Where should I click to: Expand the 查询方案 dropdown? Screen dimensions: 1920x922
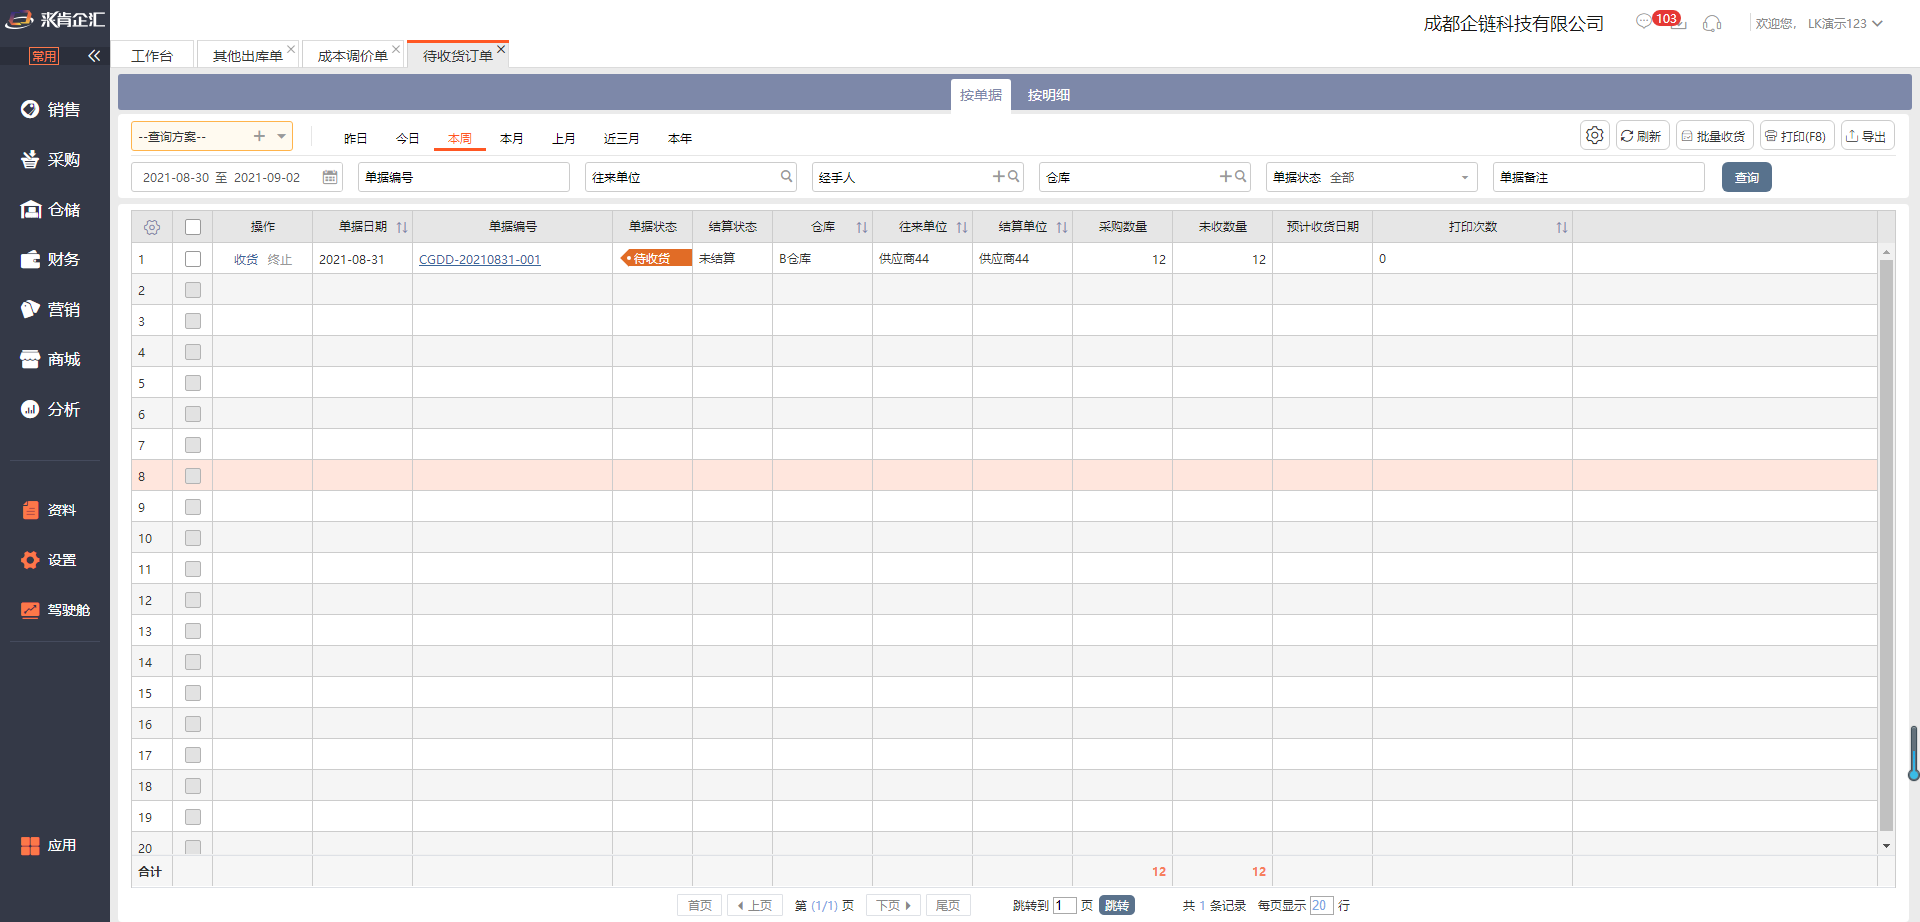[282, 136]
